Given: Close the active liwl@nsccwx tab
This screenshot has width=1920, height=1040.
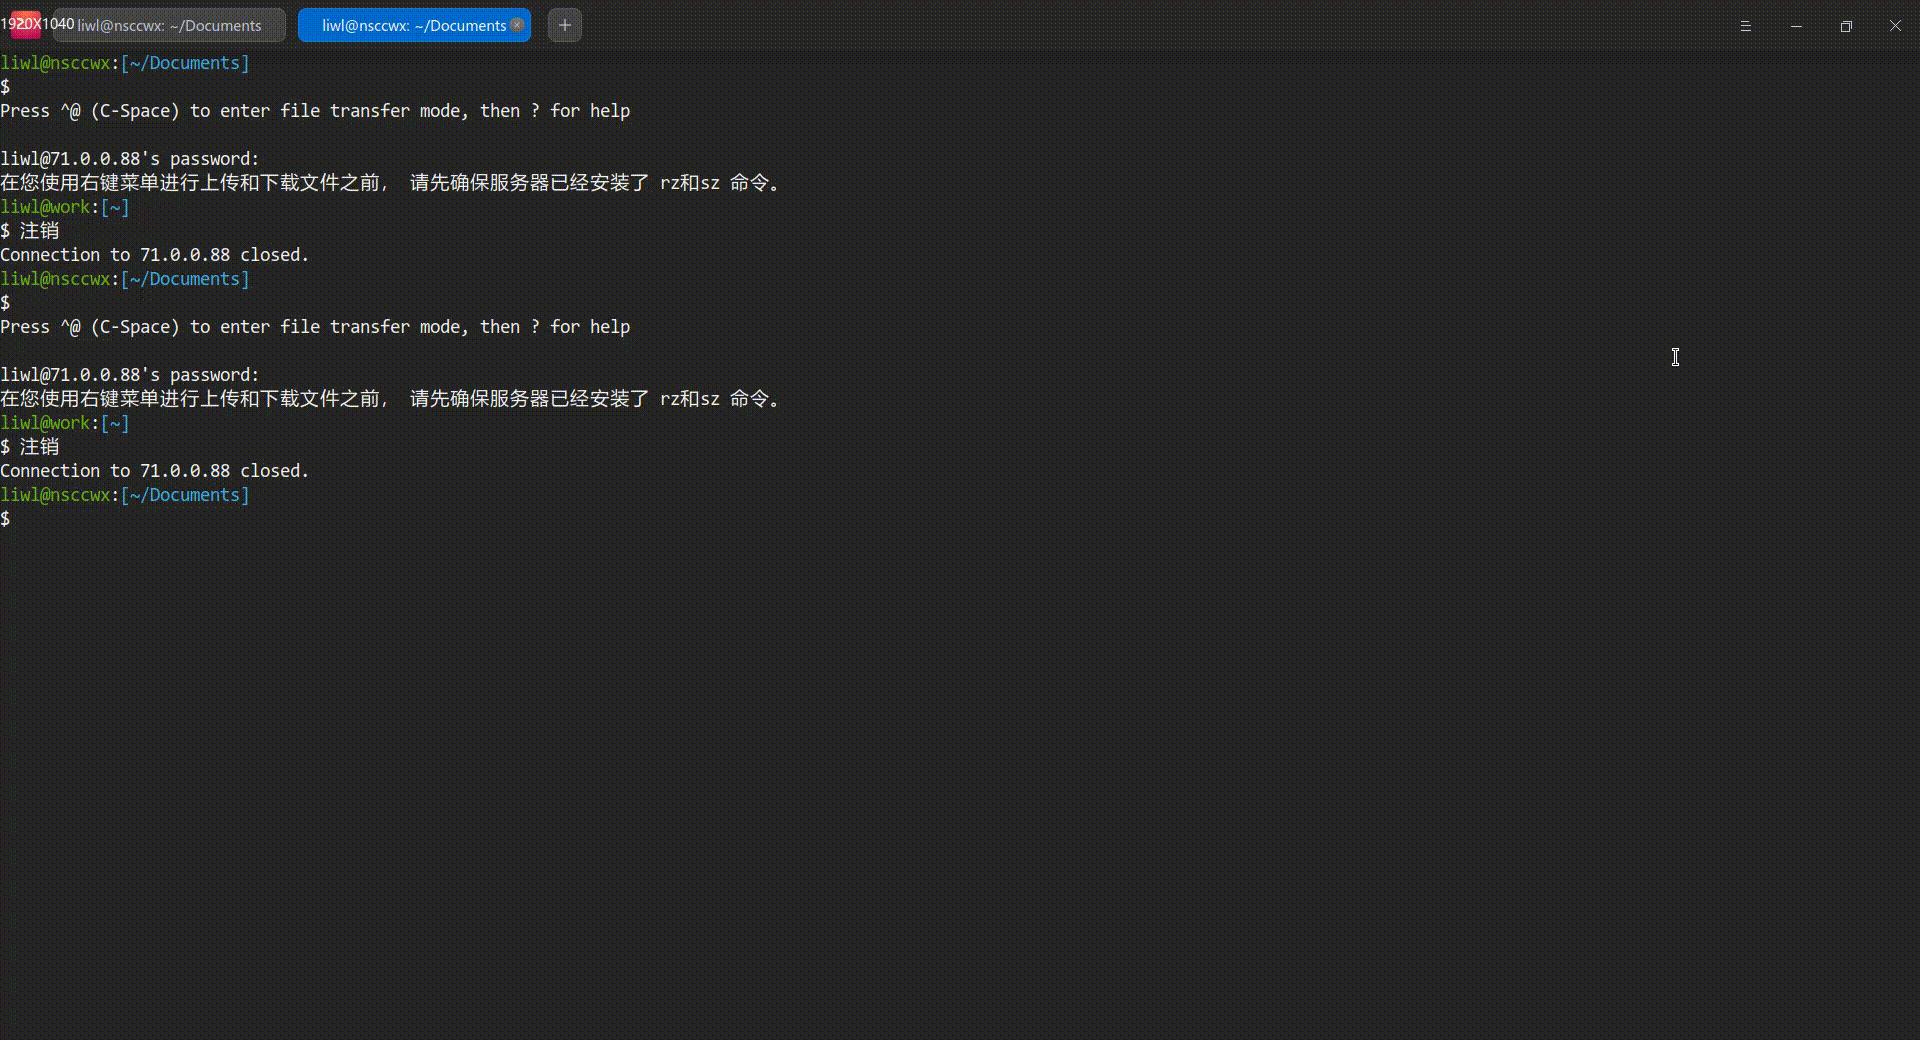Looking at the screenshot, I should point(517,25).
